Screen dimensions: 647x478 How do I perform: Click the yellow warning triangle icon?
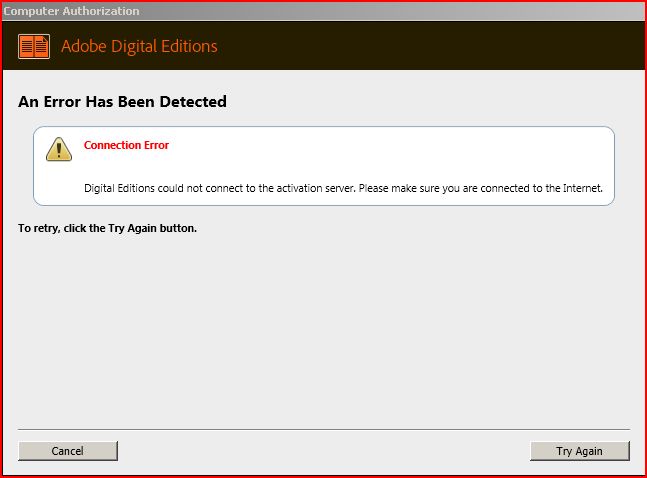click(59, 149)
